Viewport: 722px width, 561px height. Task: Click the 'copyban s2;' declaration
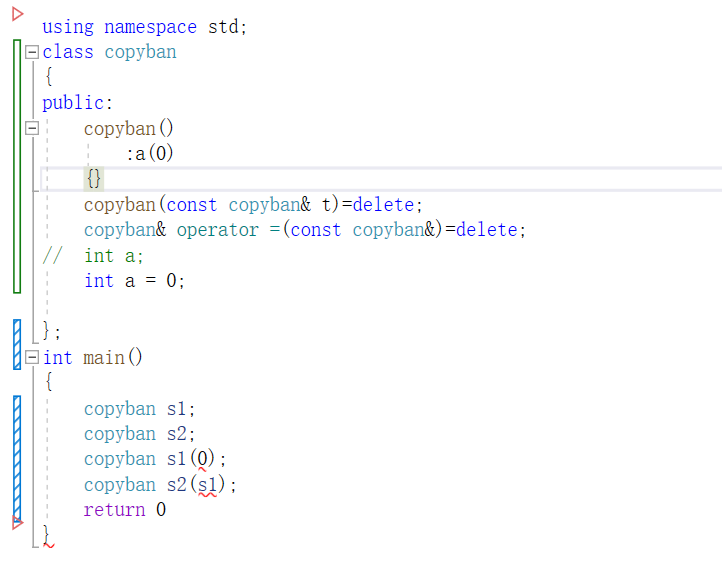[140, 434]
